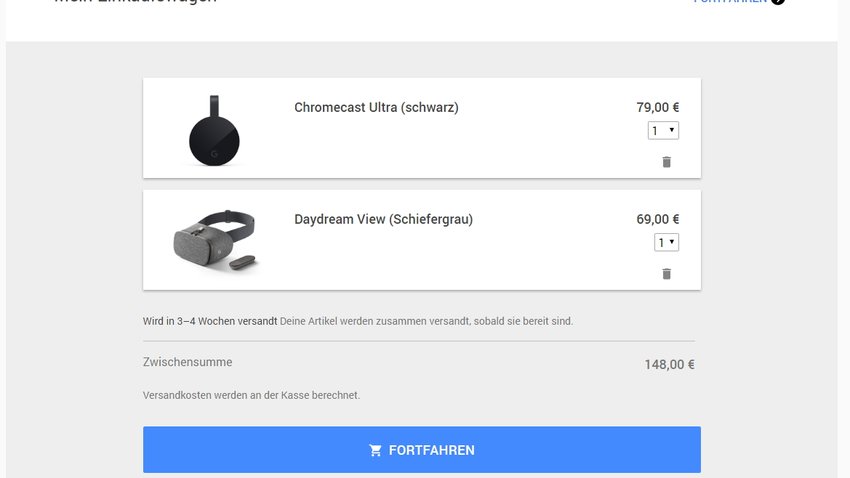This screenshot has width=850, height=478.
Task: Open the Chromecast Ultra quantity dropdown
Action: (x=663, y=130)
